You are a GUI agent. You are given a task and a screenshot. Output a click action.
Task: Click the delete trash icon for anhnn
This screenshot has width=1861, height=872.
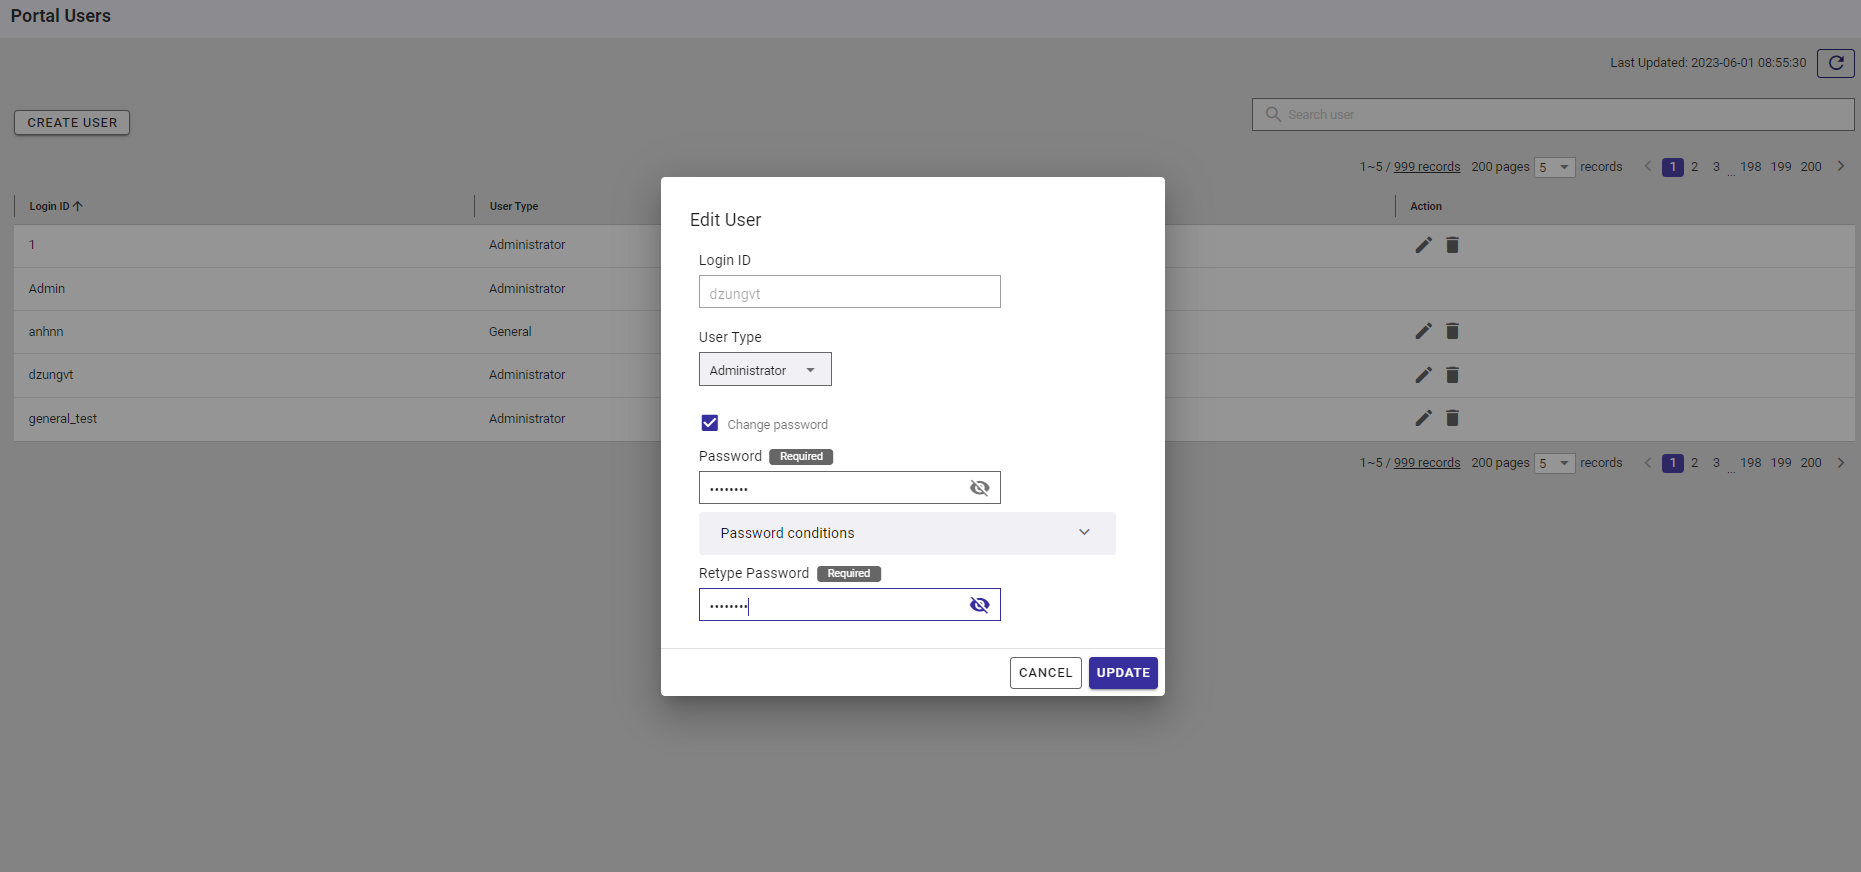[1452, 331]
